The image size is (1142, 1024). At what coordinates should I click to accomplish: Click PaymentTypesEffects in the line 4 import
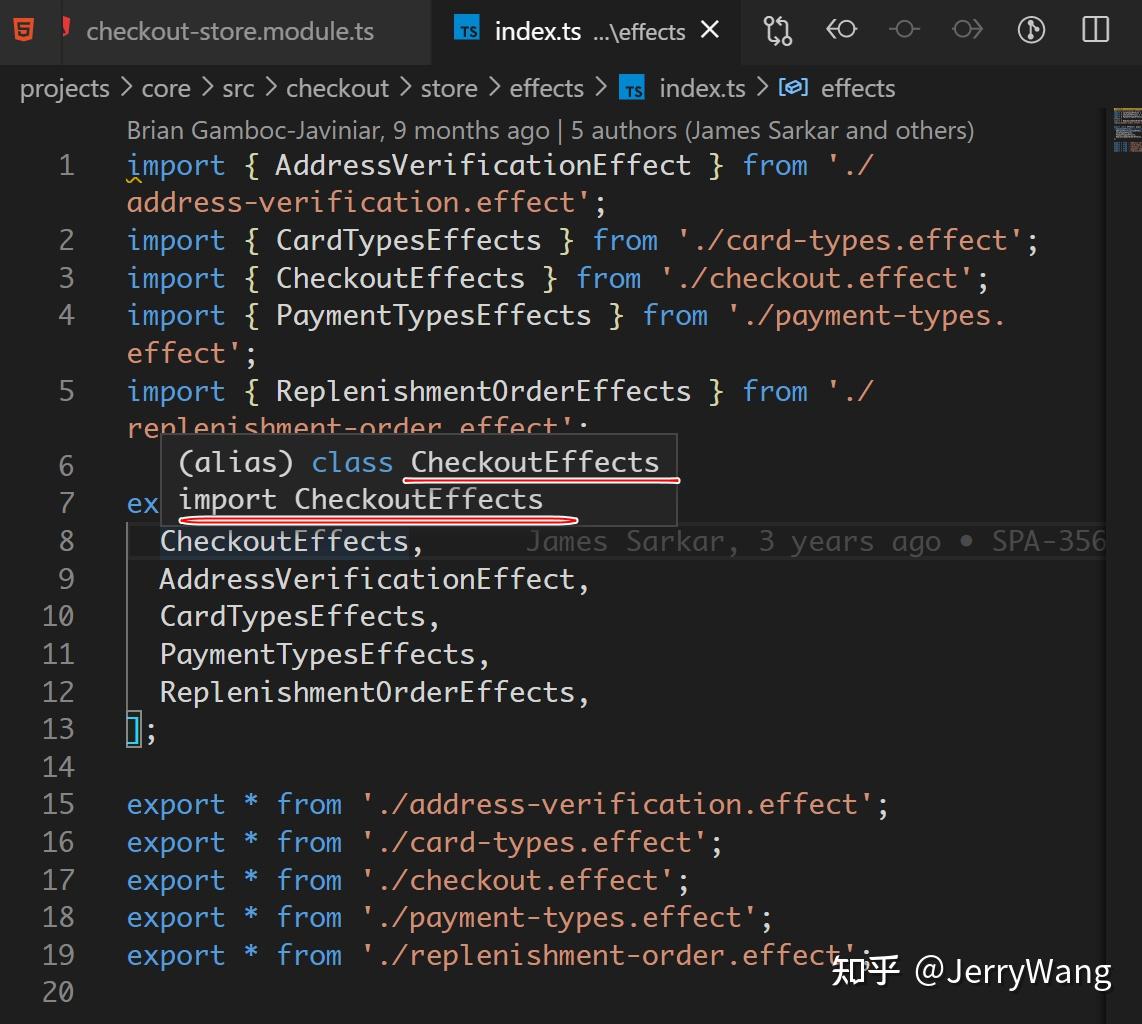(433, 316)
